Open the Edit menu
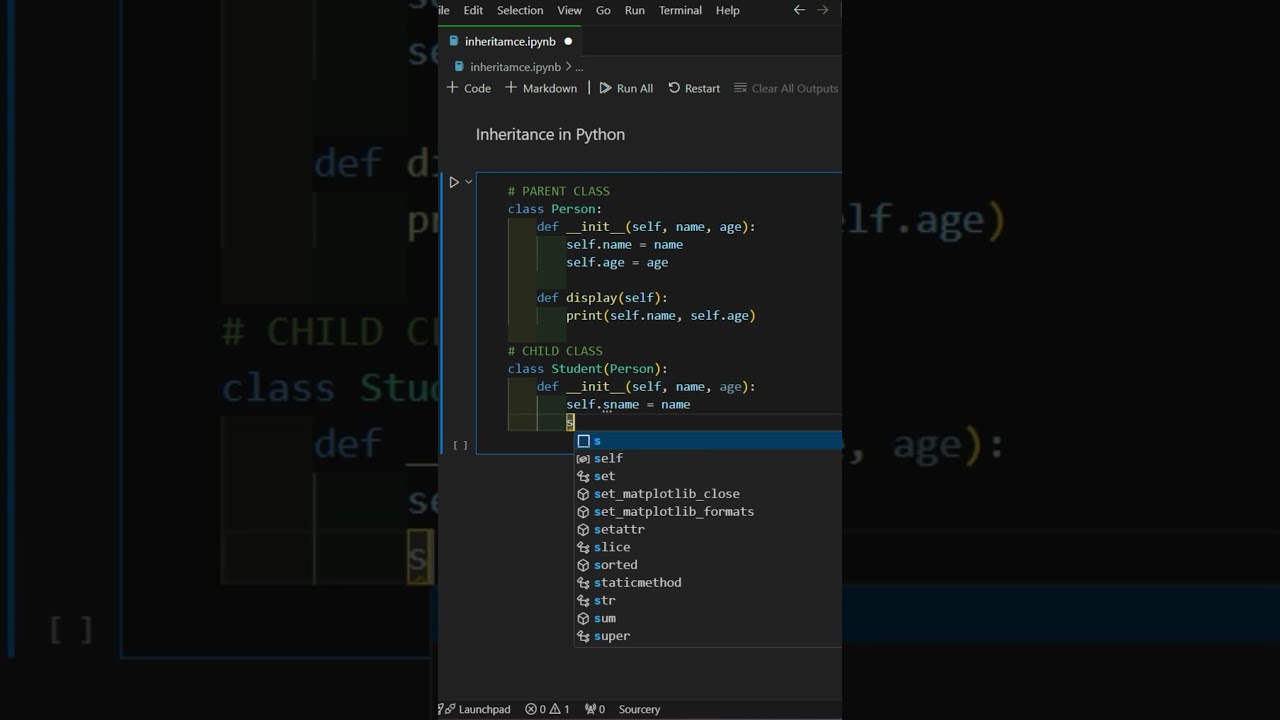This screenshot has width=1280, height=720. pyautogui.click(x=473, y=10)
